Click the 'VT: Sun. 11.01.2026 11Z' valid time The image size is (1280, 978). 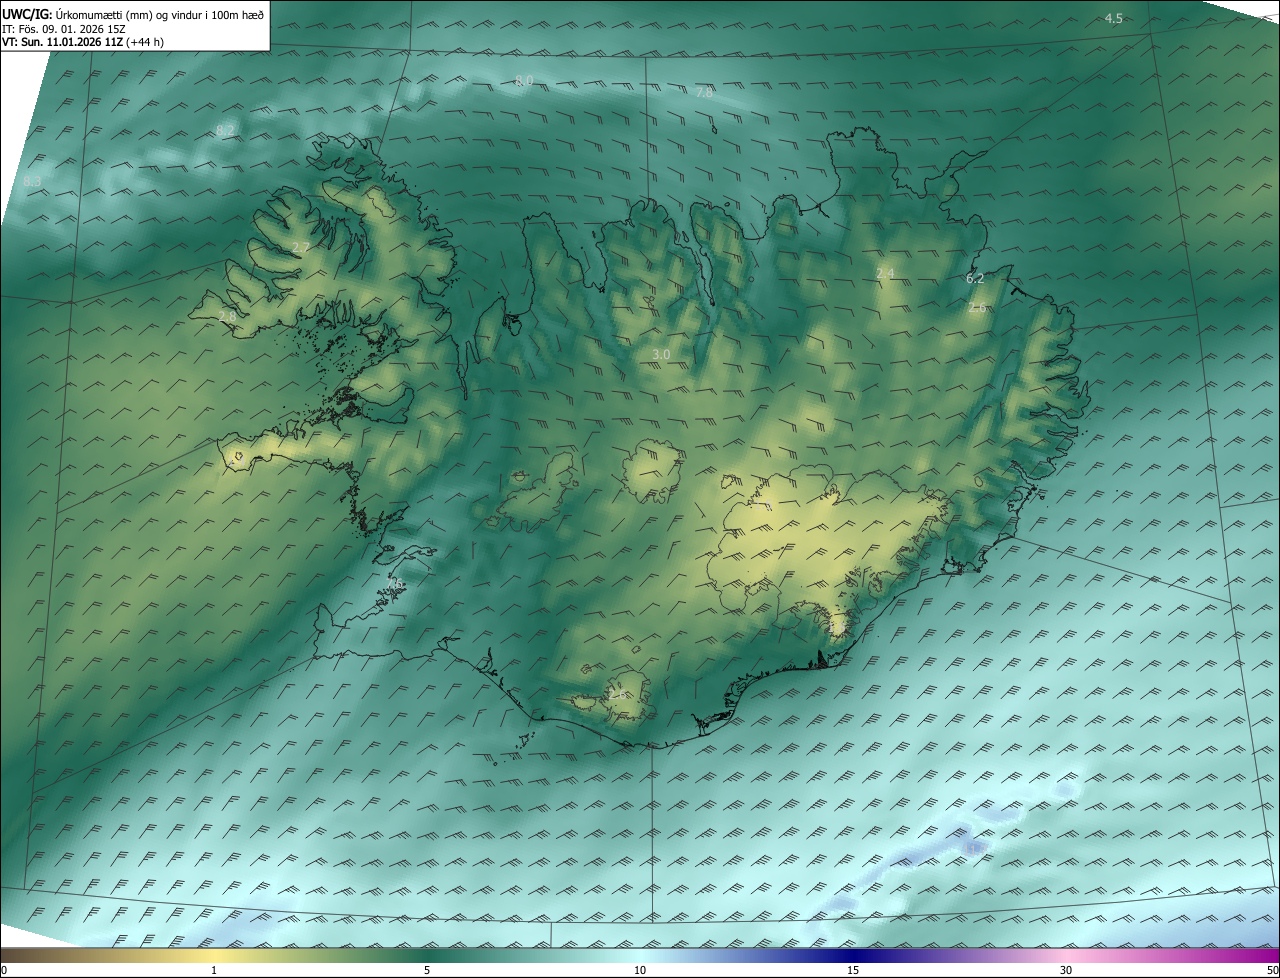coord(63,43)
